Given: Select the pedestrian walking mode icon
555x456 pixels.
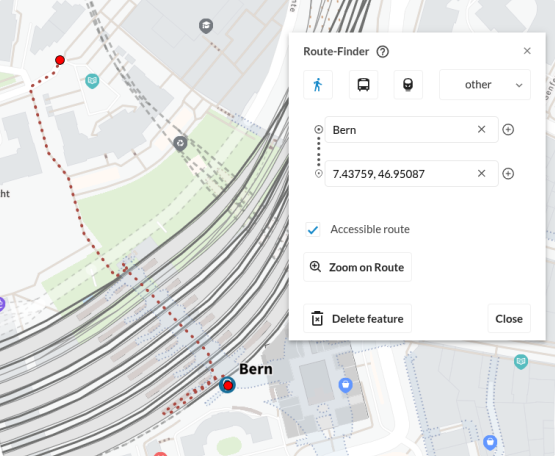Looking at the screenshot, I should [318, 85].
